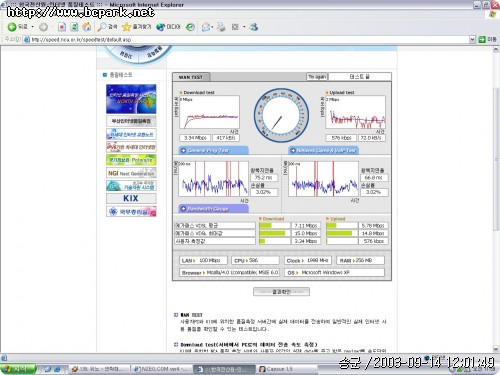Click the Print toolbar icon
This screenshot has width=500, height=375.
221,27
